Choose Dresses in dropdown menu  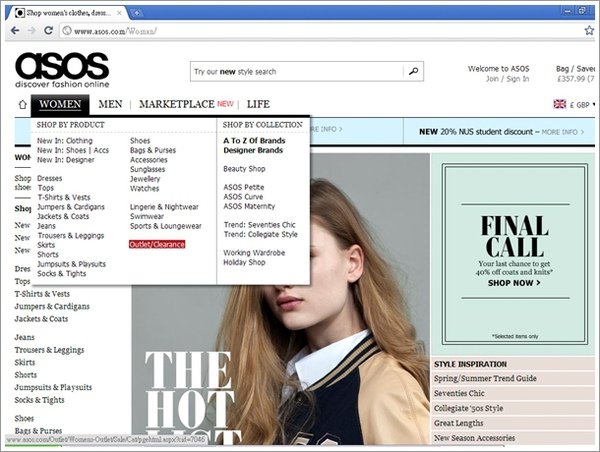click(x=49, y=178)
